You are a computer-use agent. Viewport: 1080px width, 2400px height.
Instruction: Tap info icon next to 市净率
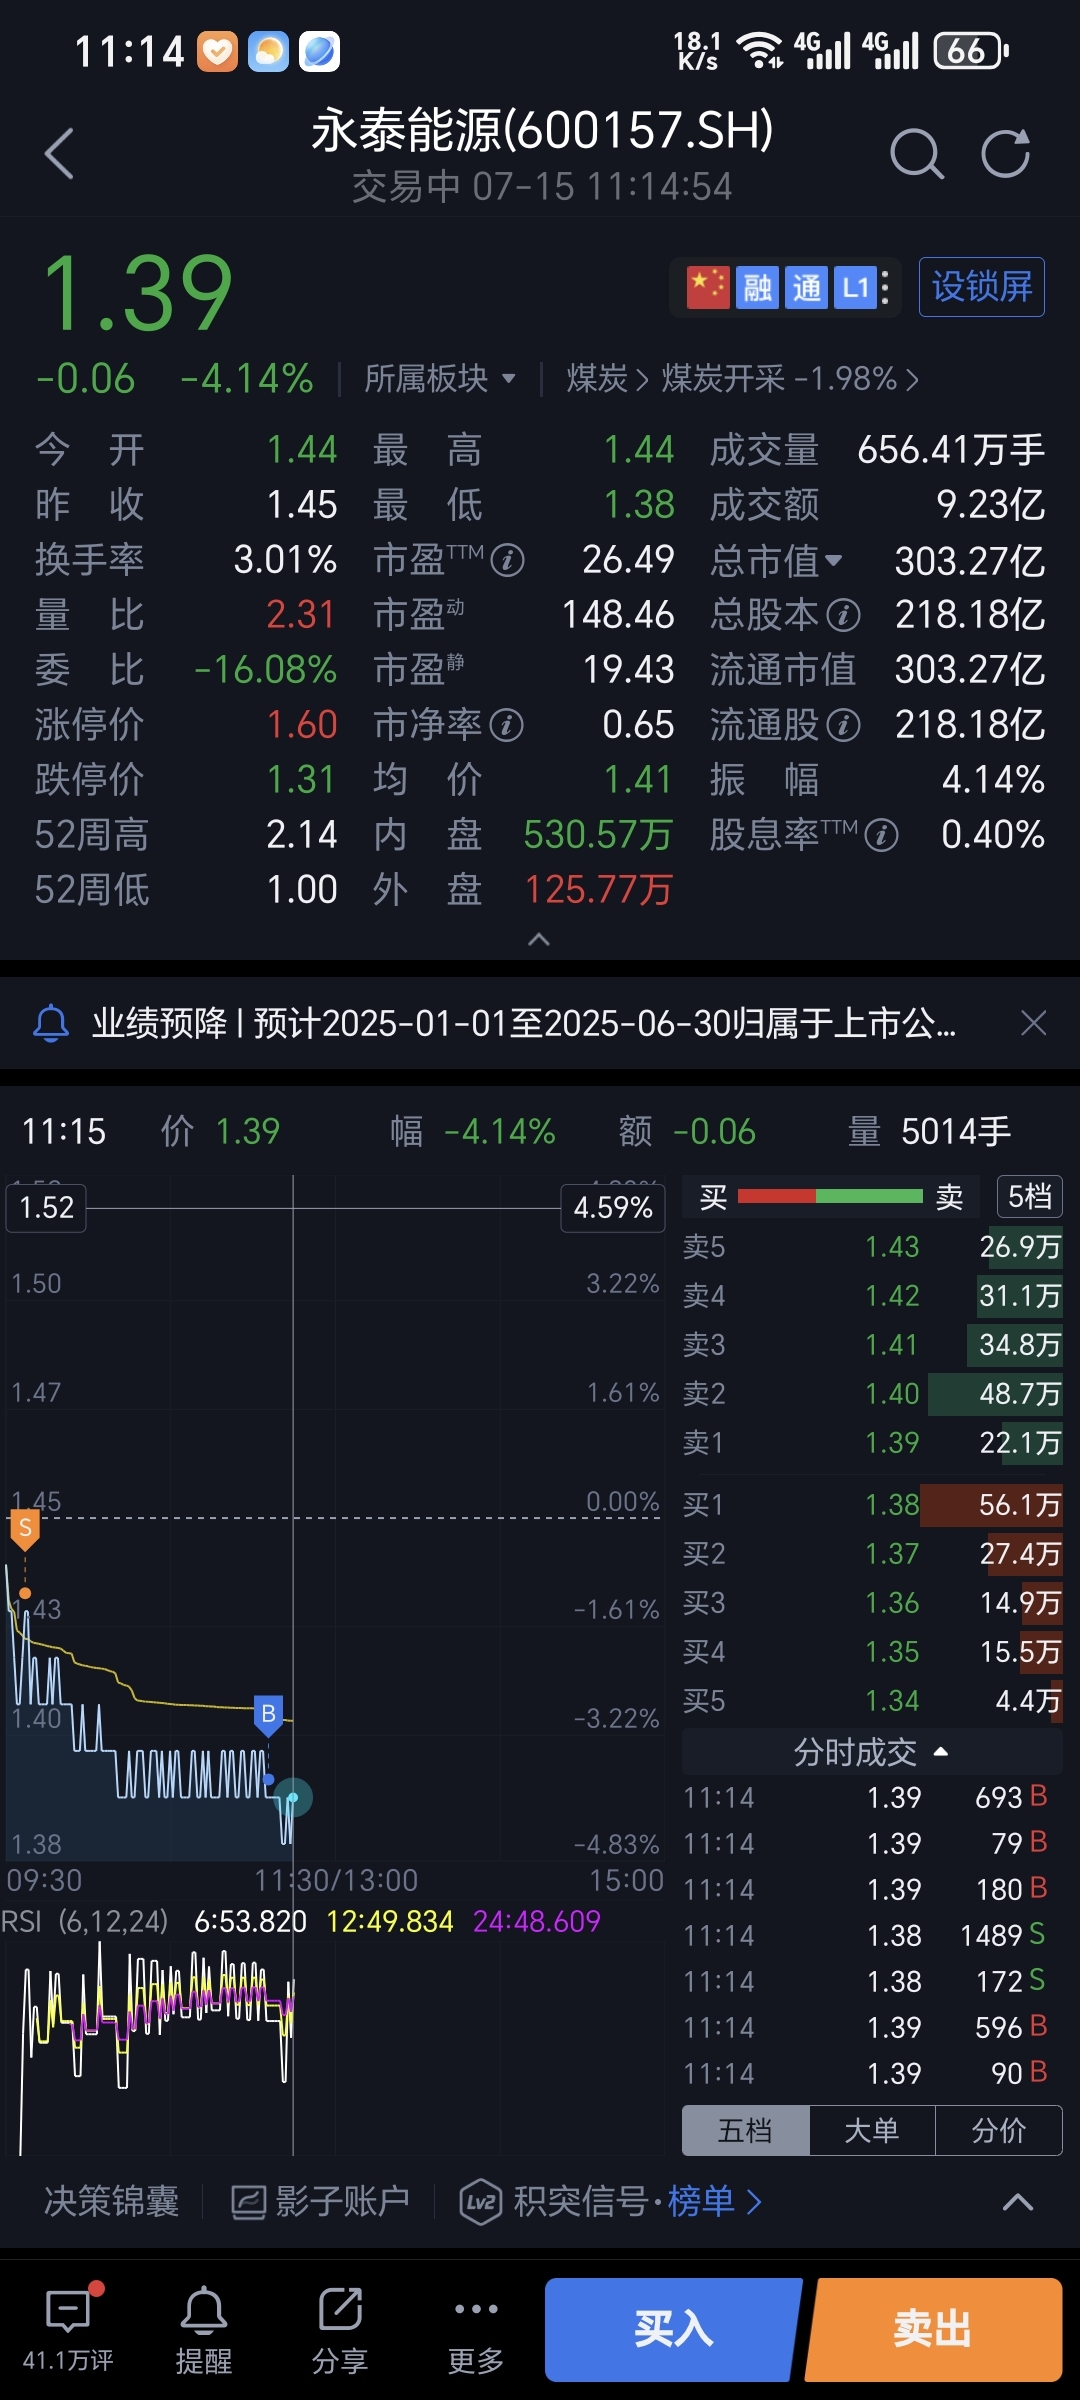507,725
